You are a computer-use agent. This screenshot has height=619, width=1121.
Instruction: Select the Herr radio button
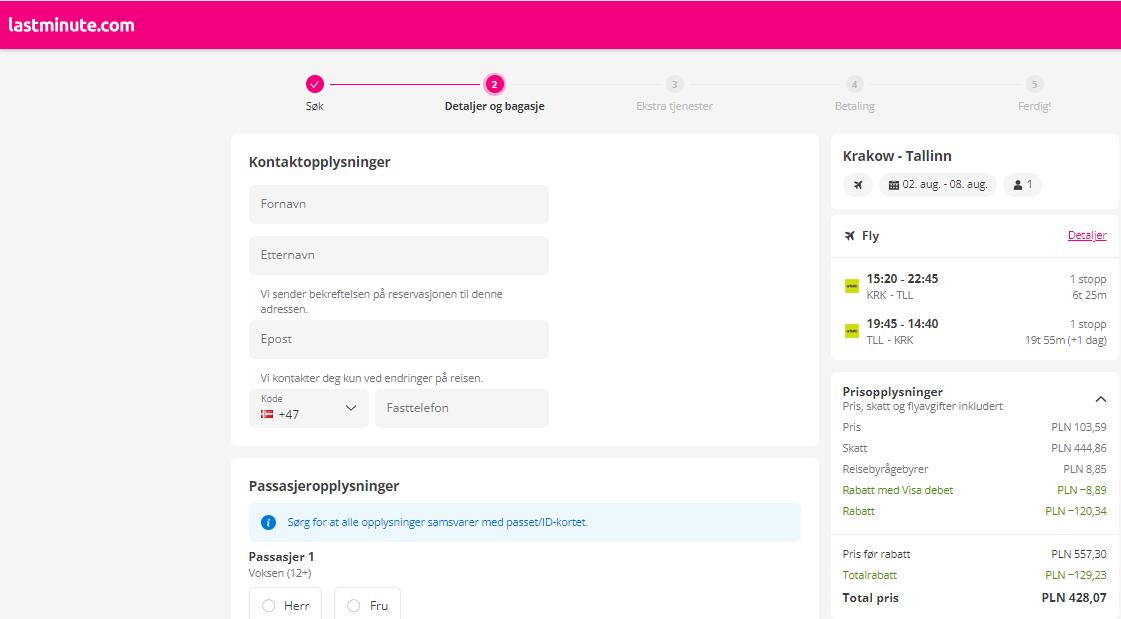click(x=269, y=606)
